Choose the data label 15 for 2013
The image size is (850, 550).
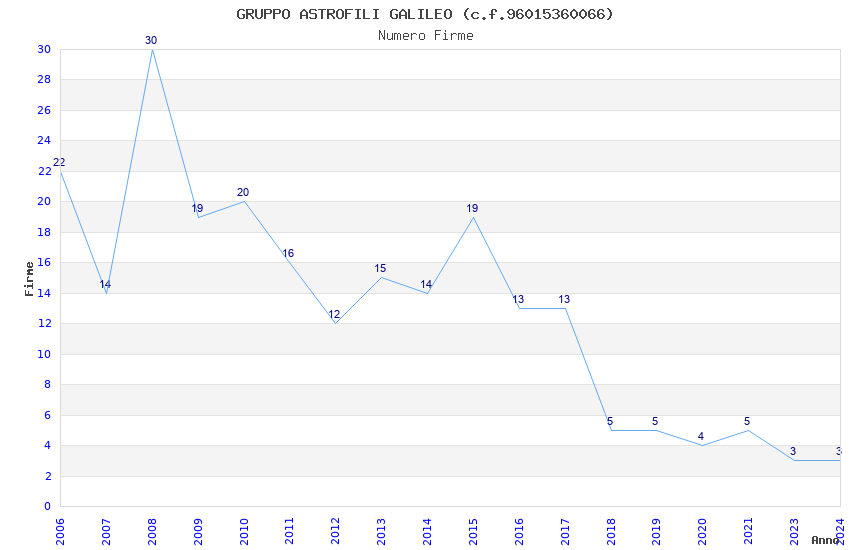pyautogui.click(x=380, y=269)
